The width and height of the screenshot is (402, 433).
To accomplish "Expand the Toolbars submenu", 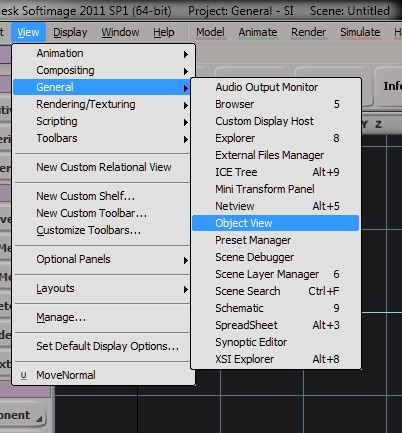I will pos(103,138).
